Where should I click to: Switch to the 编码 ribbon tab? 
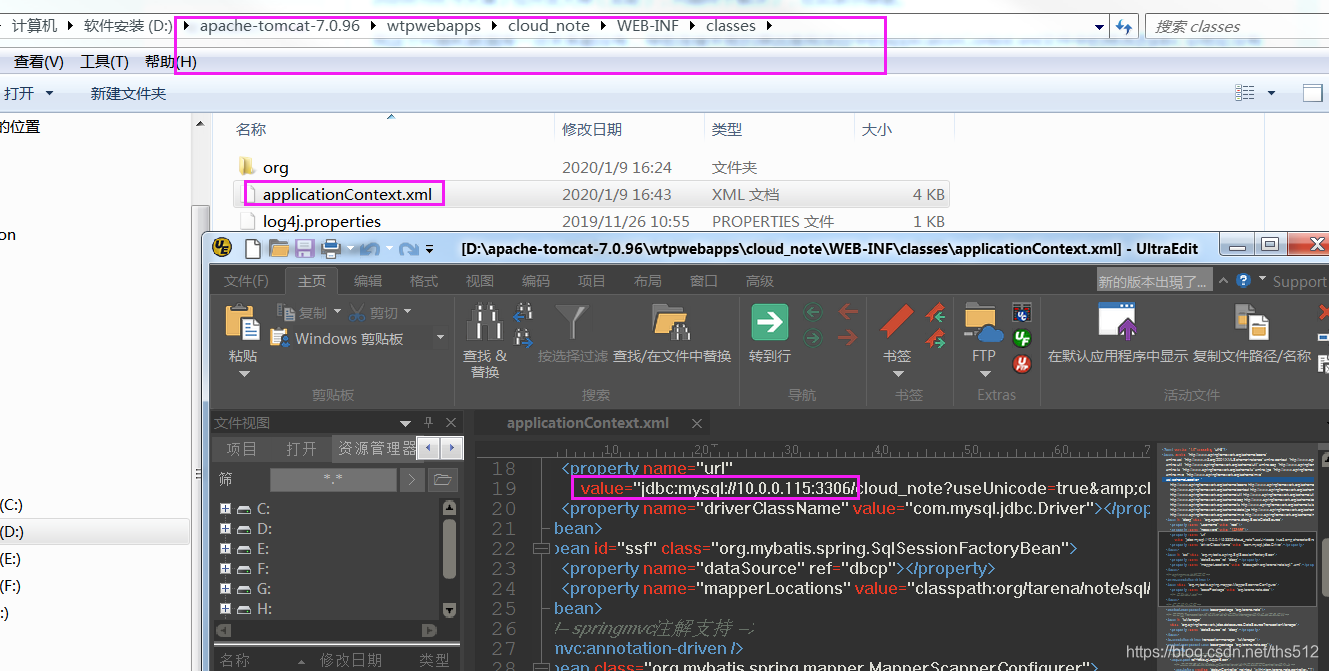point(536,281)
